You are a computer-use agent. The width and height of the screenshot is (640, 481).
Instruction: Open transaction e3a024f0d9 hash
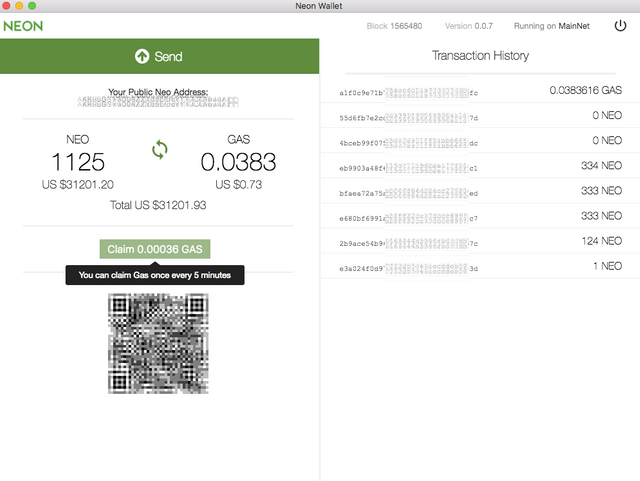(x=408, y=269)
